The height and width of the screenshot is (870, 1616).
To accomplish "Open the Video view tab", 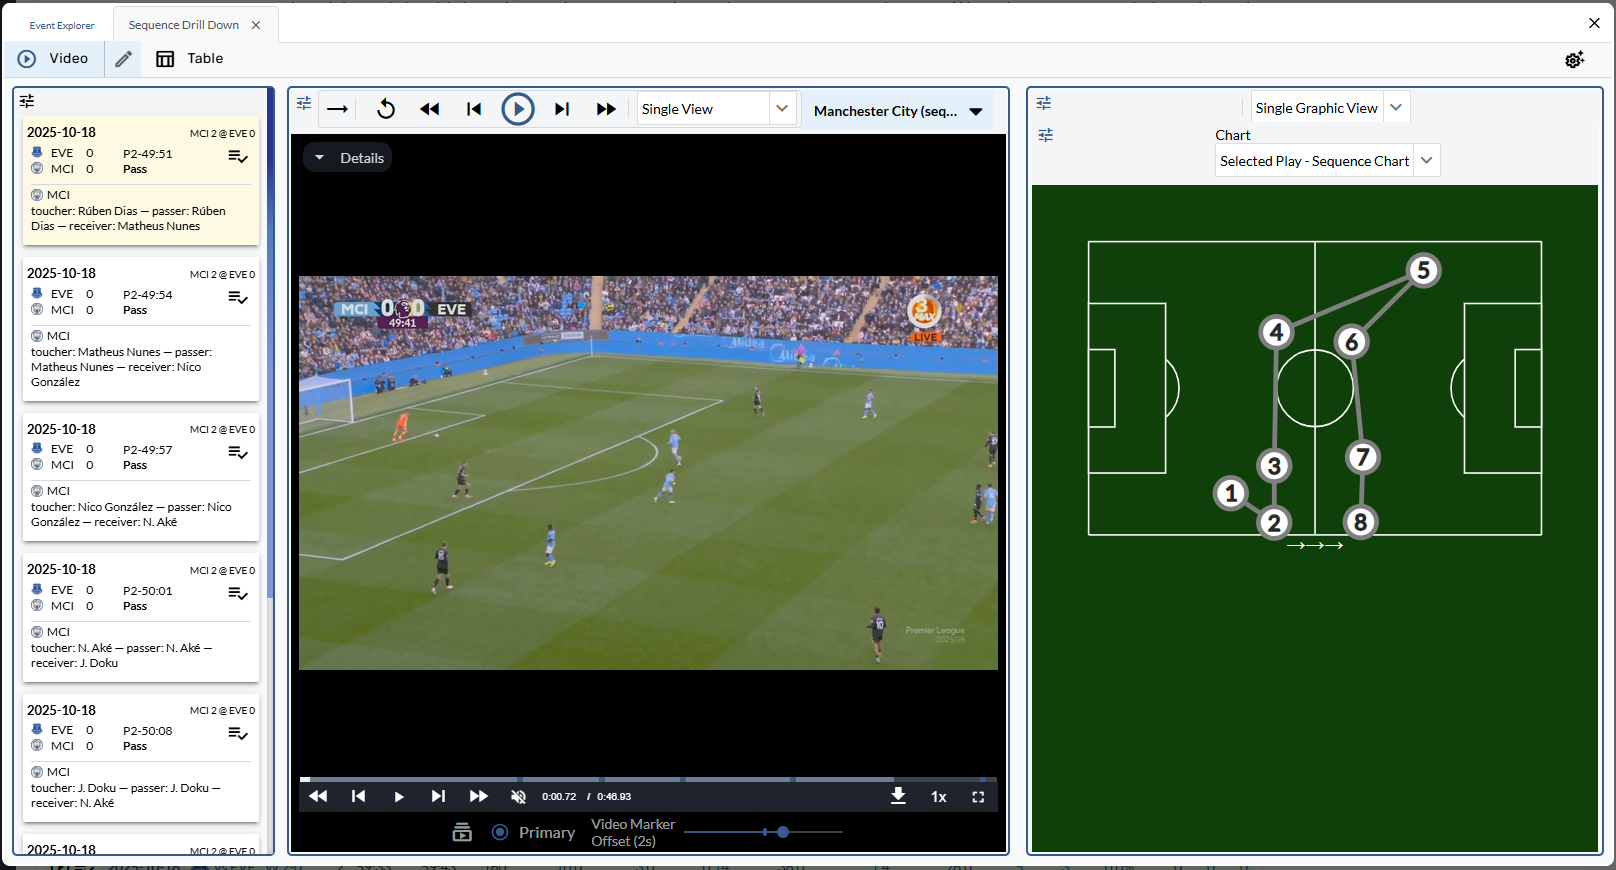I will [53, 59].
